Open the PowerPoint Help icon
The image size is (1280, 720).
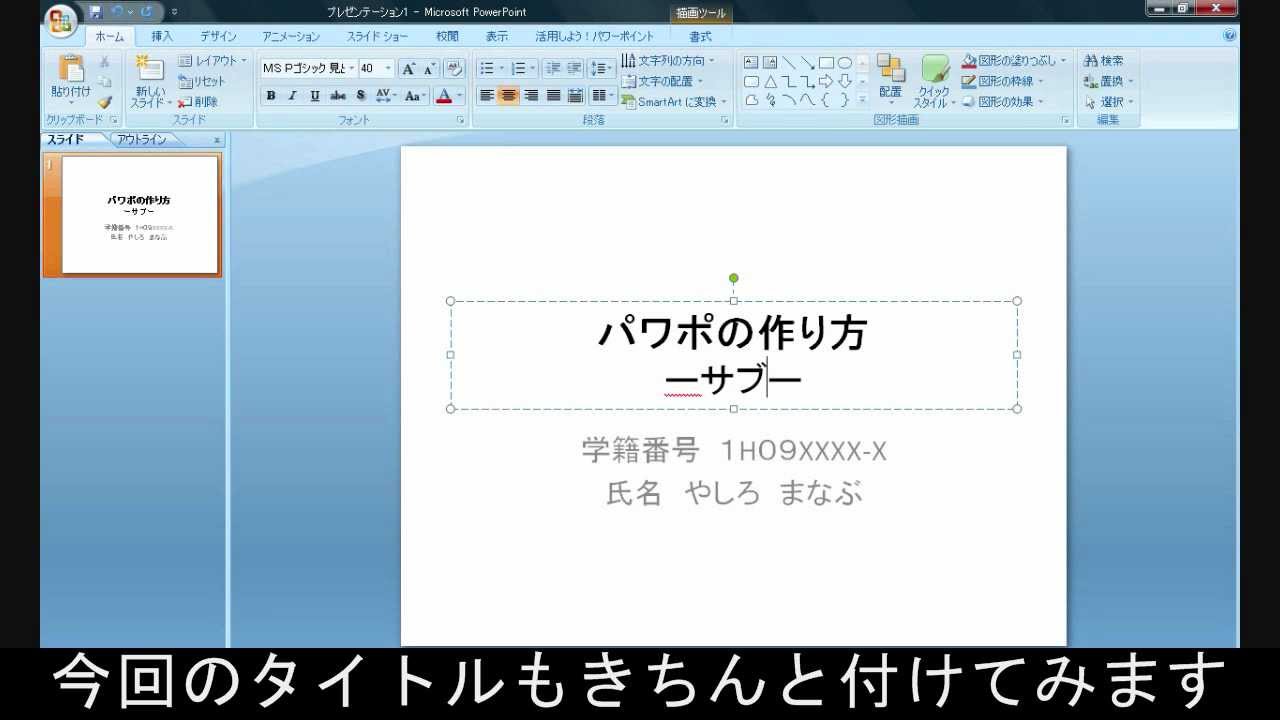pyautogui.click(x=1229, y=35)
